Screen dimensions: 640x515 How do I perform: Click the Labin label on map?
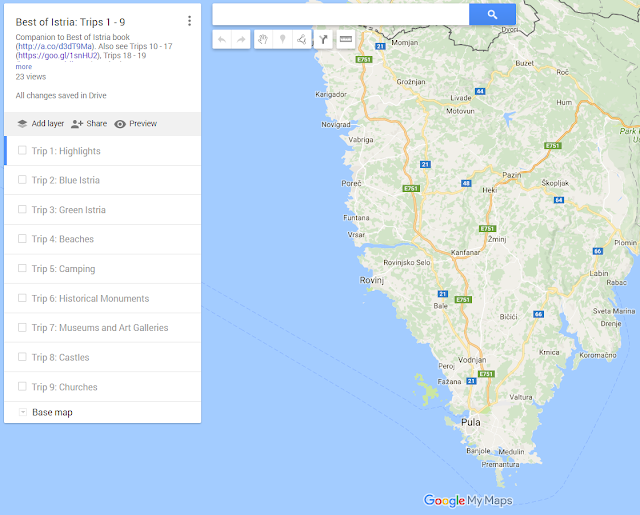click(599, 273)
